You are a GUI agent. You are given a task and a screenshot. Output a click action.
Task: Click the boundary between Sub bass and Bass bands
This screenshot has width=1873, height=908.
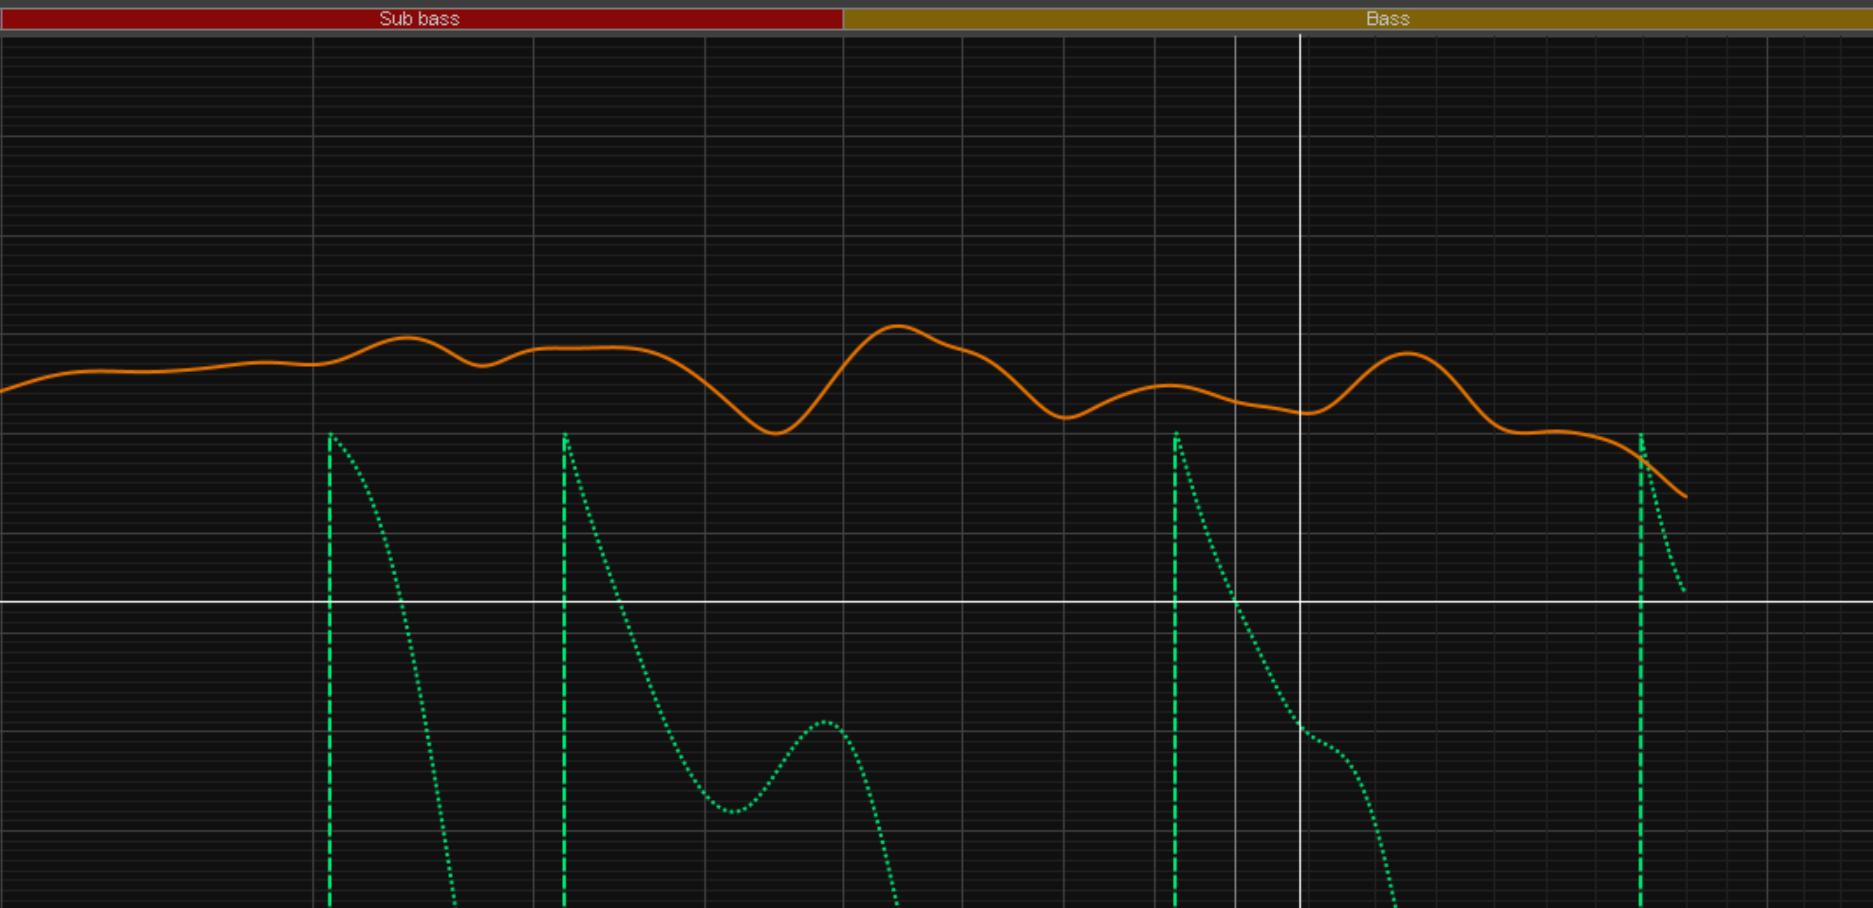(x=843, y=19)
